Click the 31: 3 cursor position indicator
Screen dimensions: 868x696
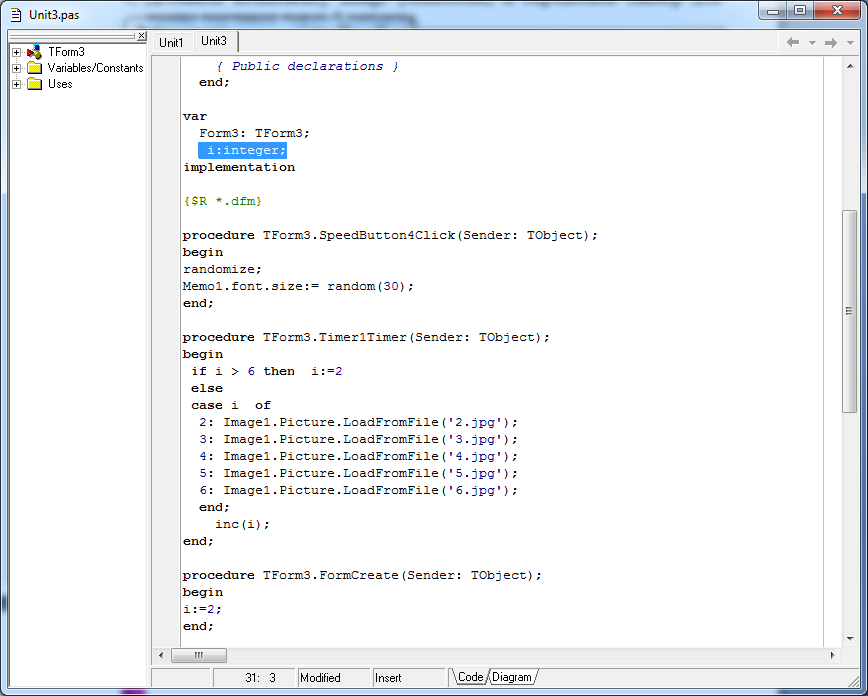tap(254, 678)
